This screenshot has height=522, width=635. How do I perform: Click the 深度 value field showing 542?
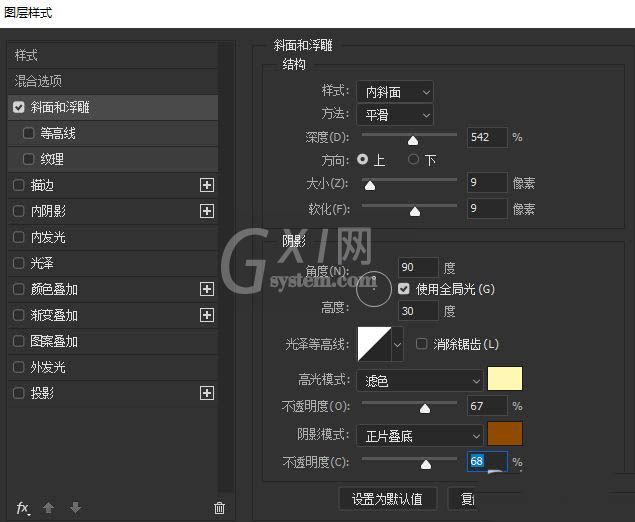pyautogui.click(x=487, y=137)
